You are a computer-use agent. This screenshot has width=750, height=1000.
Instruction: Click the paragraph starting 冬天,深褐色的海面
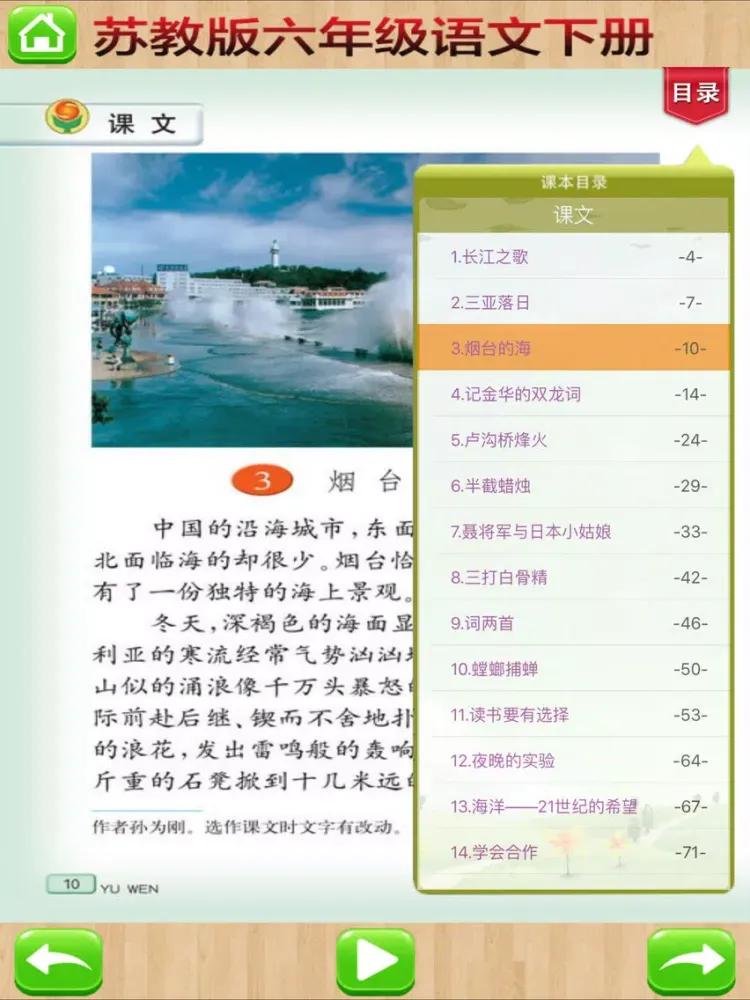254,702
